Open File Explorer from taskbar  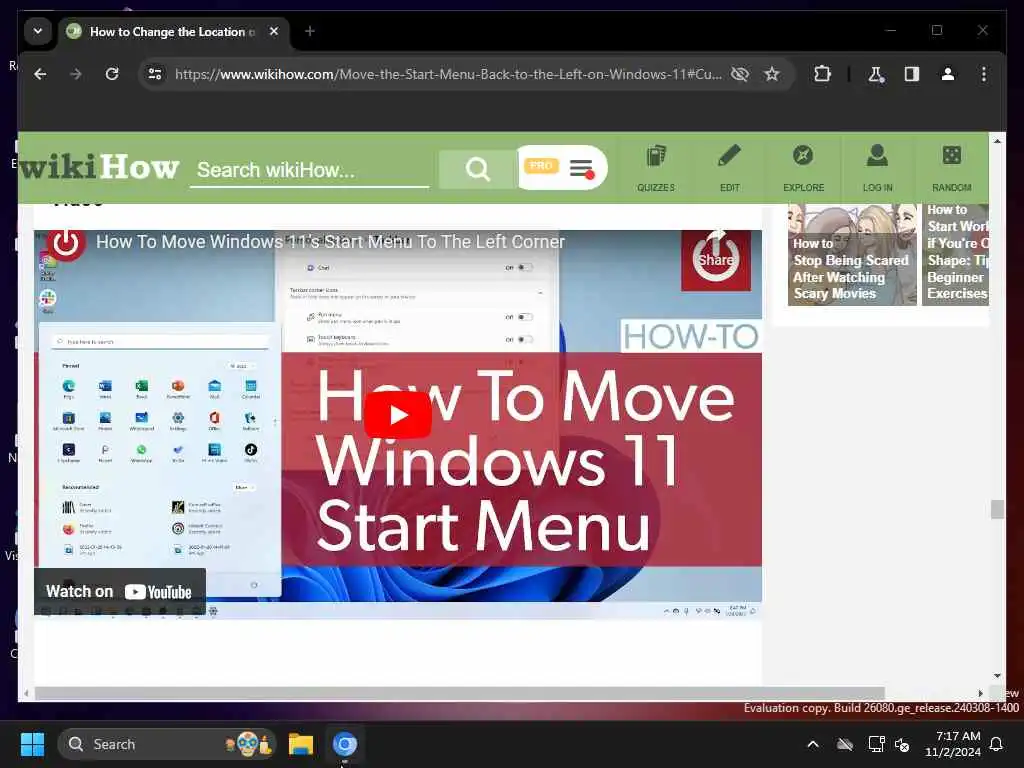coord(301,744)
